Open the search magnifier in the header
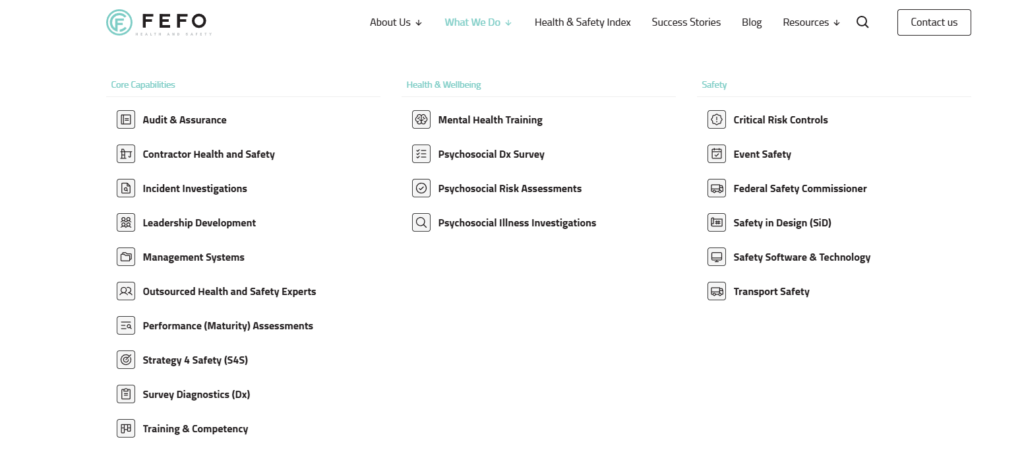This screenshot has width=1024, height=460. (x=863, y=22)
